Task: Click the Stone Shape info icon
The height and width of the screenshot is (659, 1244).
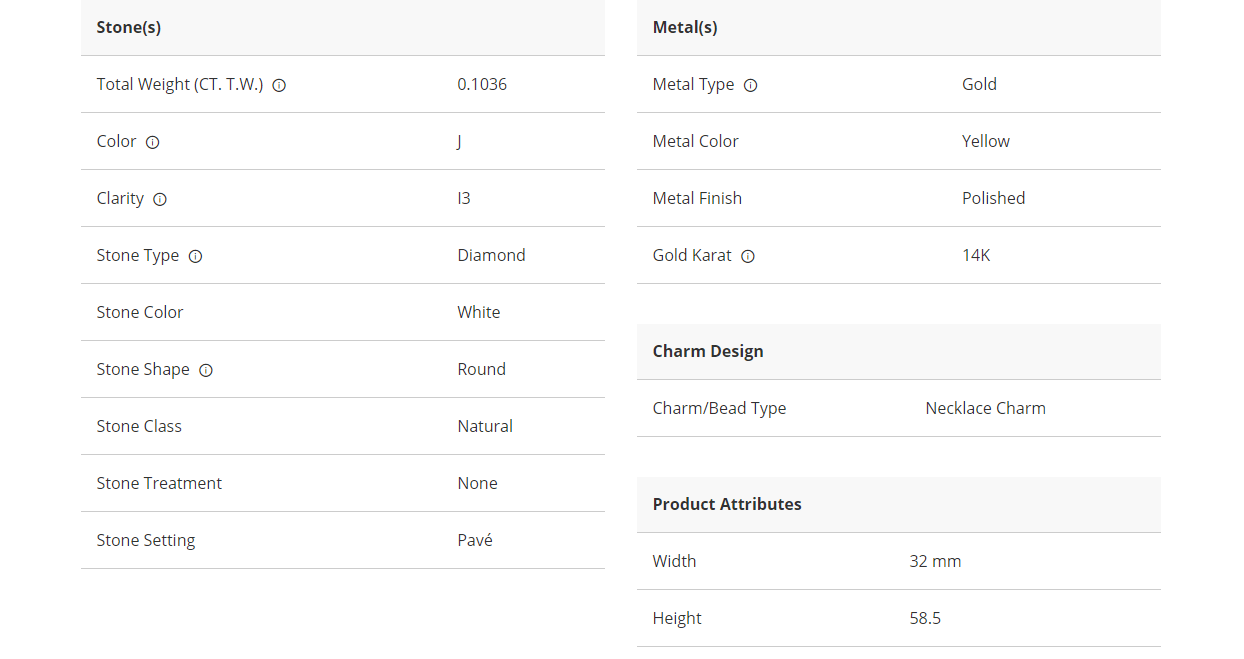Action: pyautogui.click(x=206, y=371)
